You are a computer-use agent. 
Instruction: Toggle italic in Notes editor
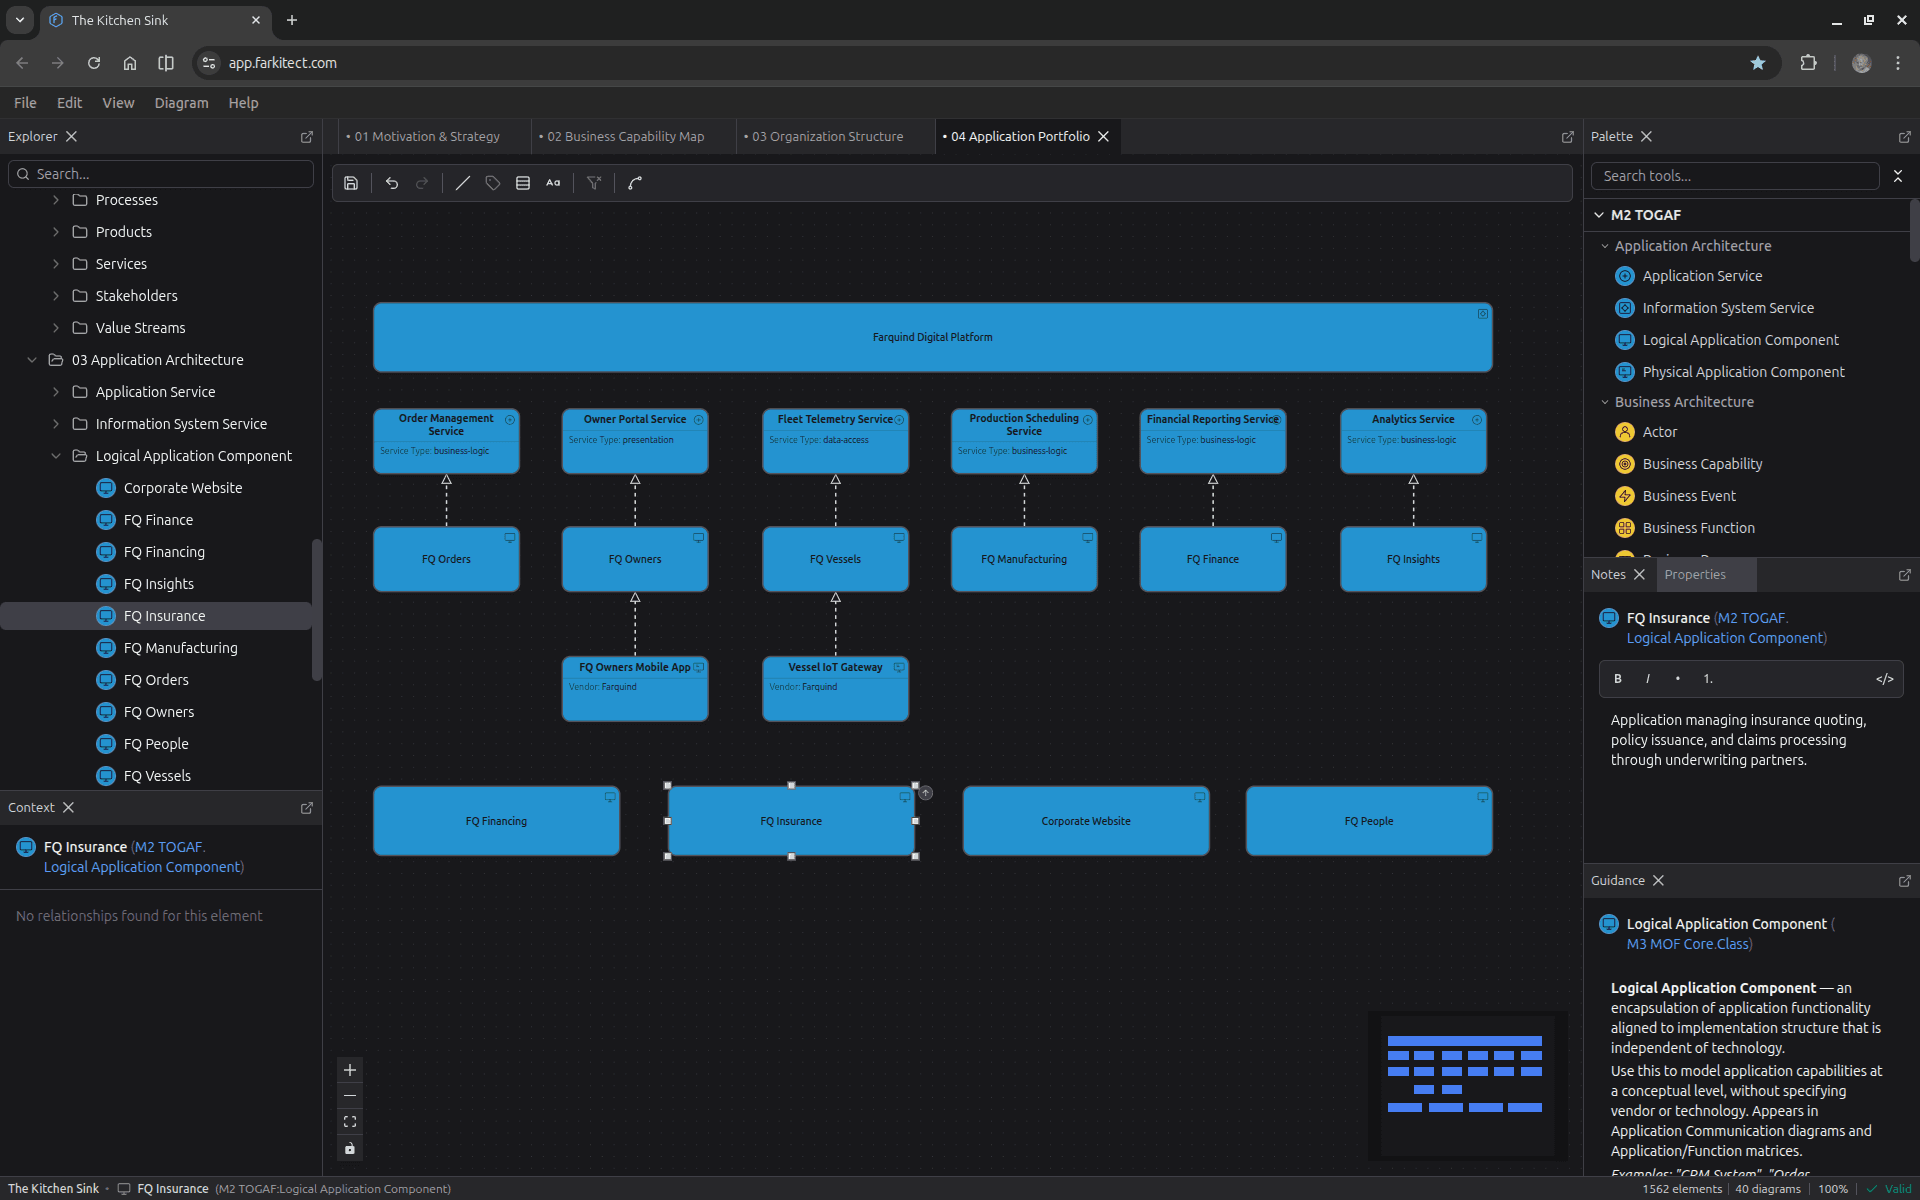click(1648, 679)
